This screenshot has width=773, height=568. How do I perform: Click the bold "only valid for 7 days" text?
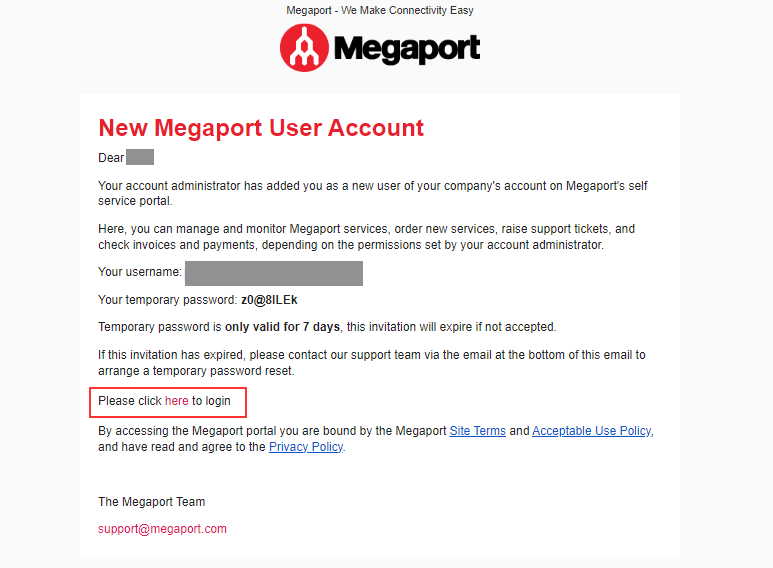coord(282,327)
